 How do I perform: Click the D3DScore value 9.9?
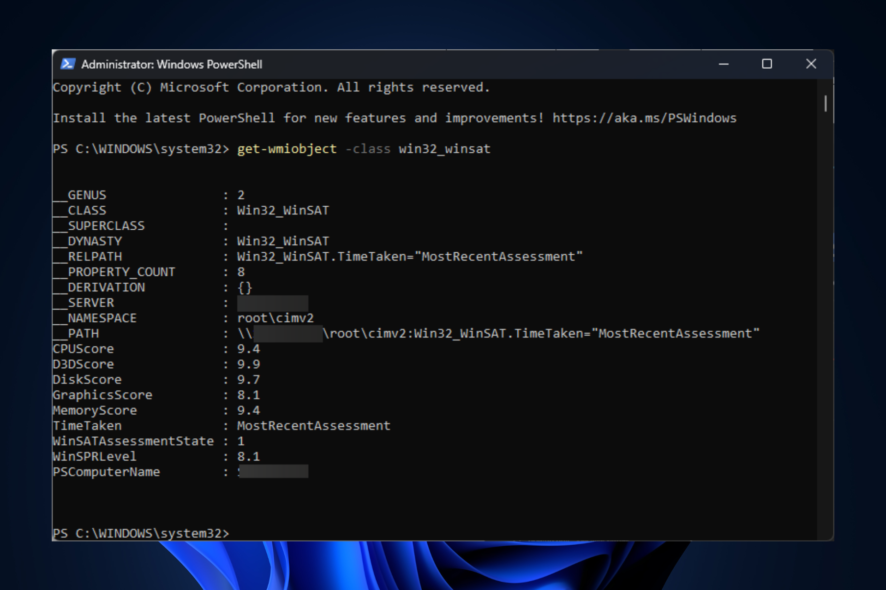(x=248, y=364)
